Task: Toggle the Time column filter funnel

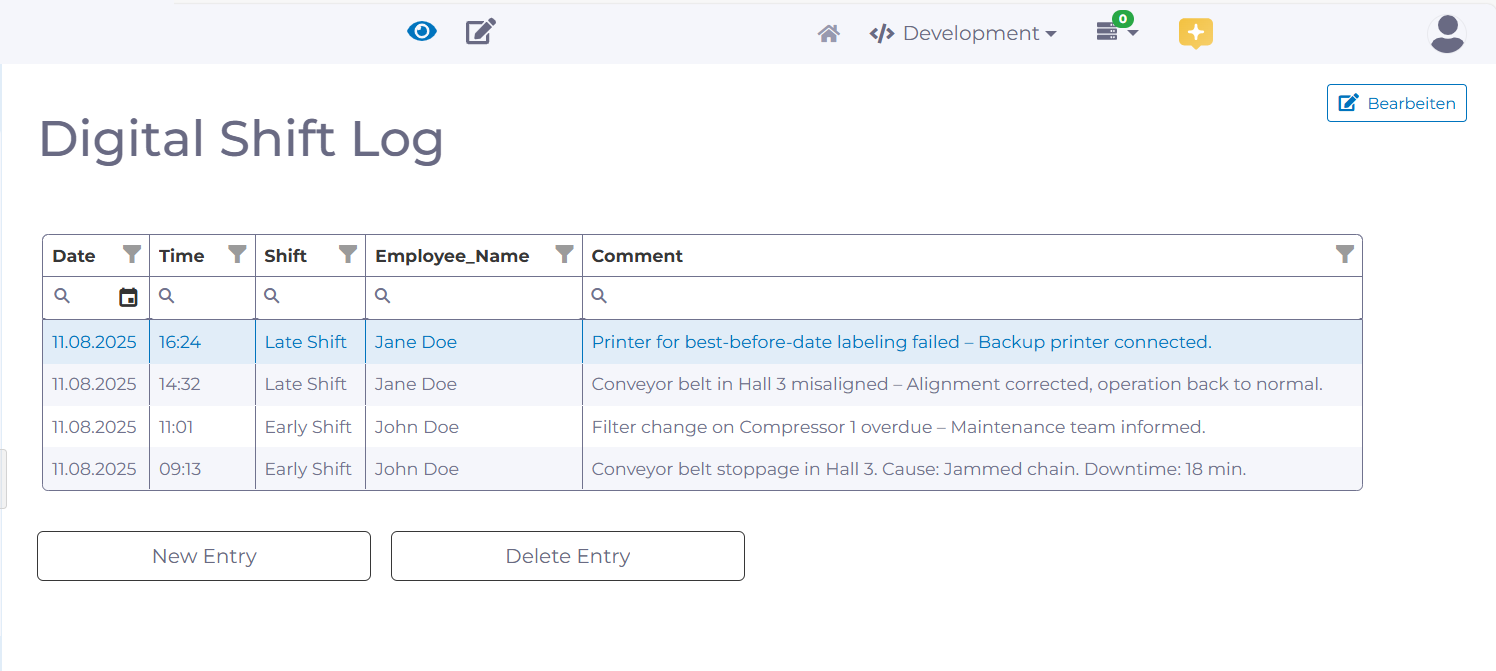Action: coord(236,254)
